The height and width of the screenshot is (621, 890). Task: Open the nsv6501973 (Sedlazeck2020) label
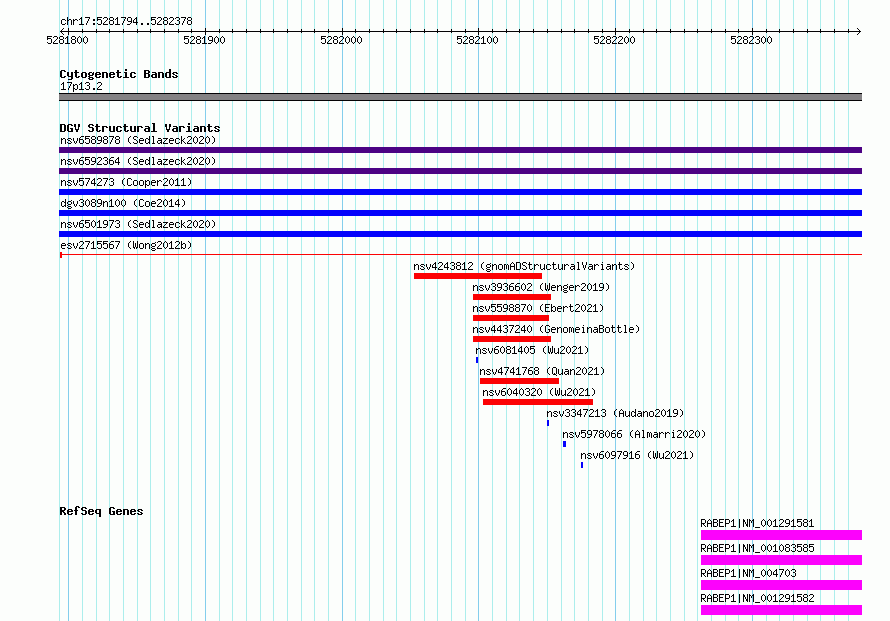[137, 224]
